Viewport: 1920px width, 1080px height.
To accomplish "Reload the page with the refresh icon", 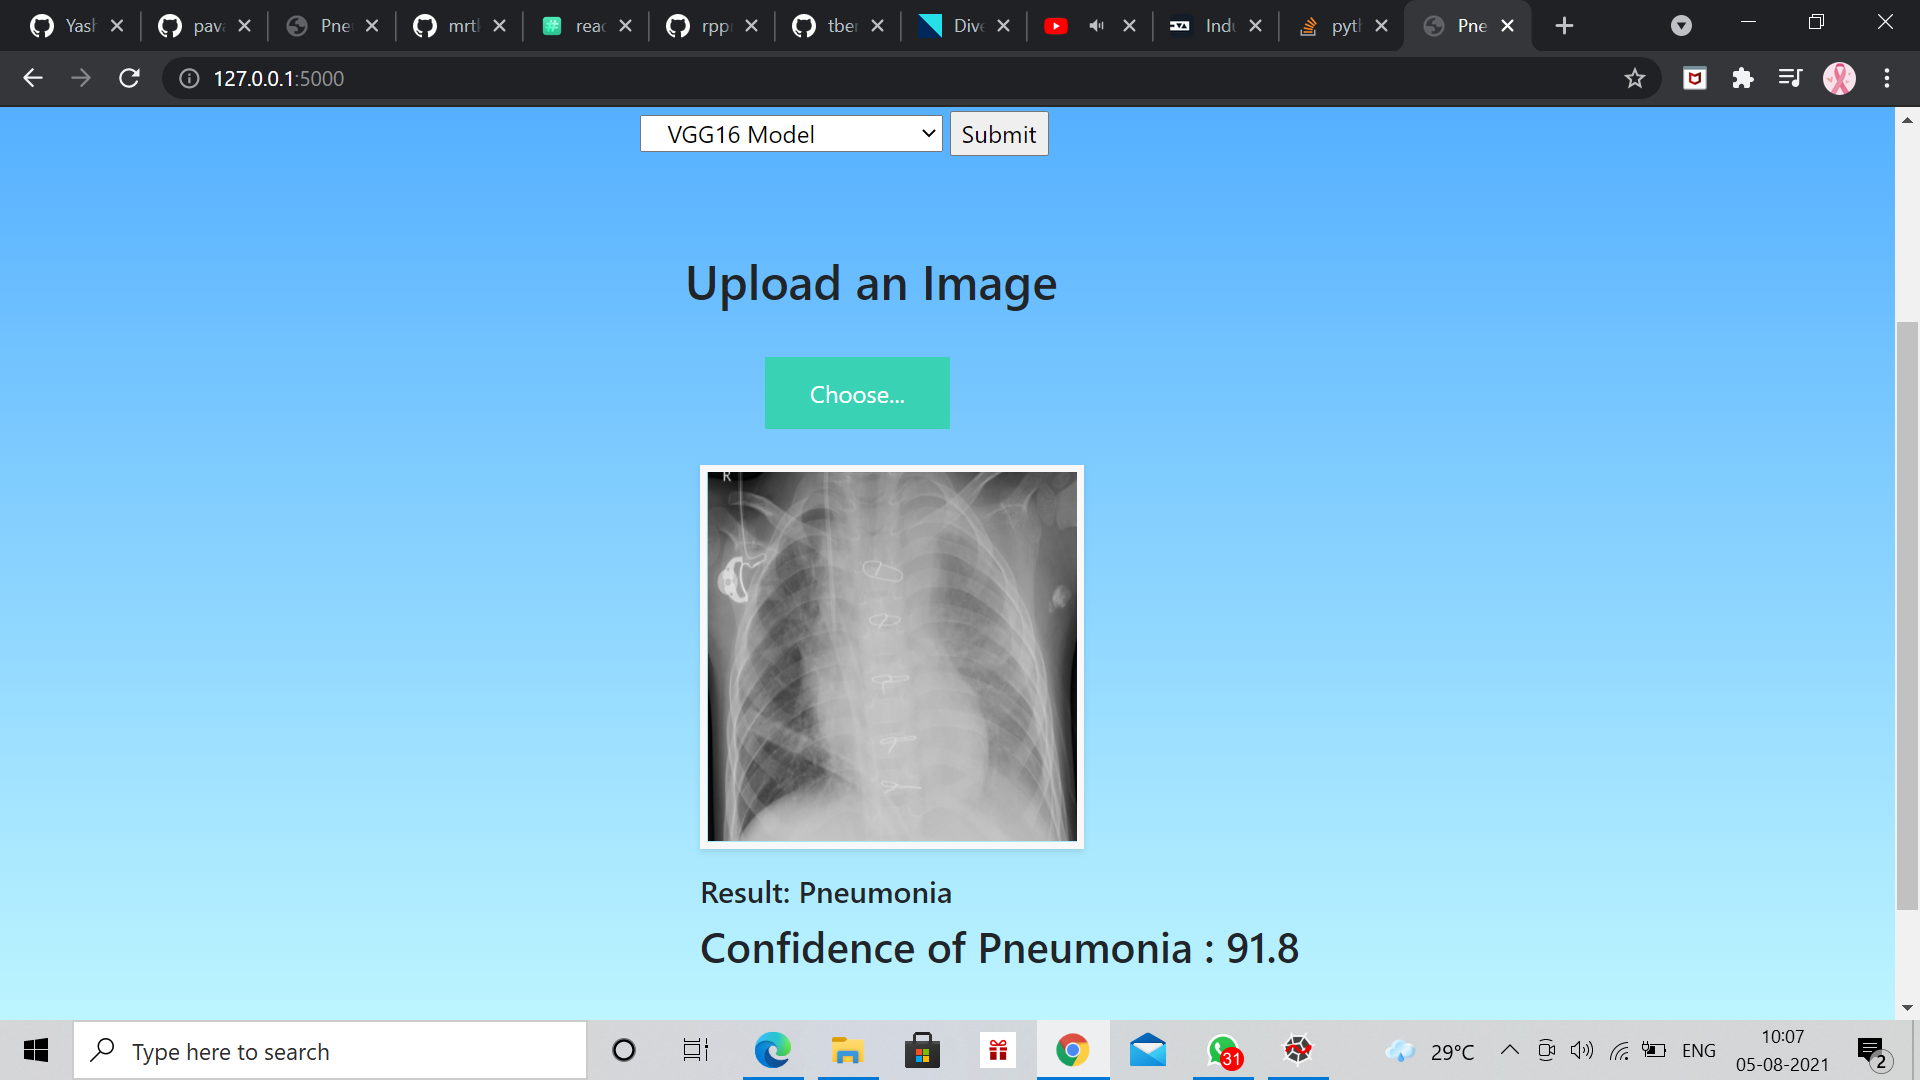I will click(129, 78).
